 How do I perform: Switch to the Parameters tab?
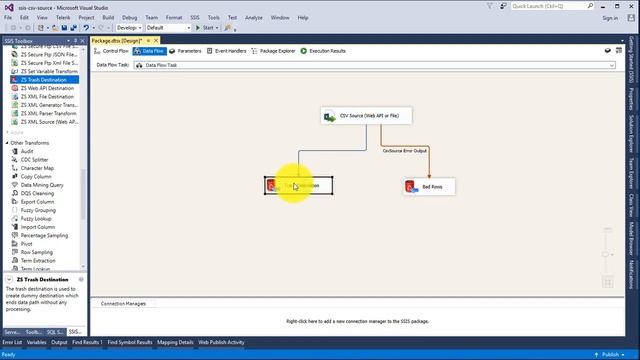185,51
